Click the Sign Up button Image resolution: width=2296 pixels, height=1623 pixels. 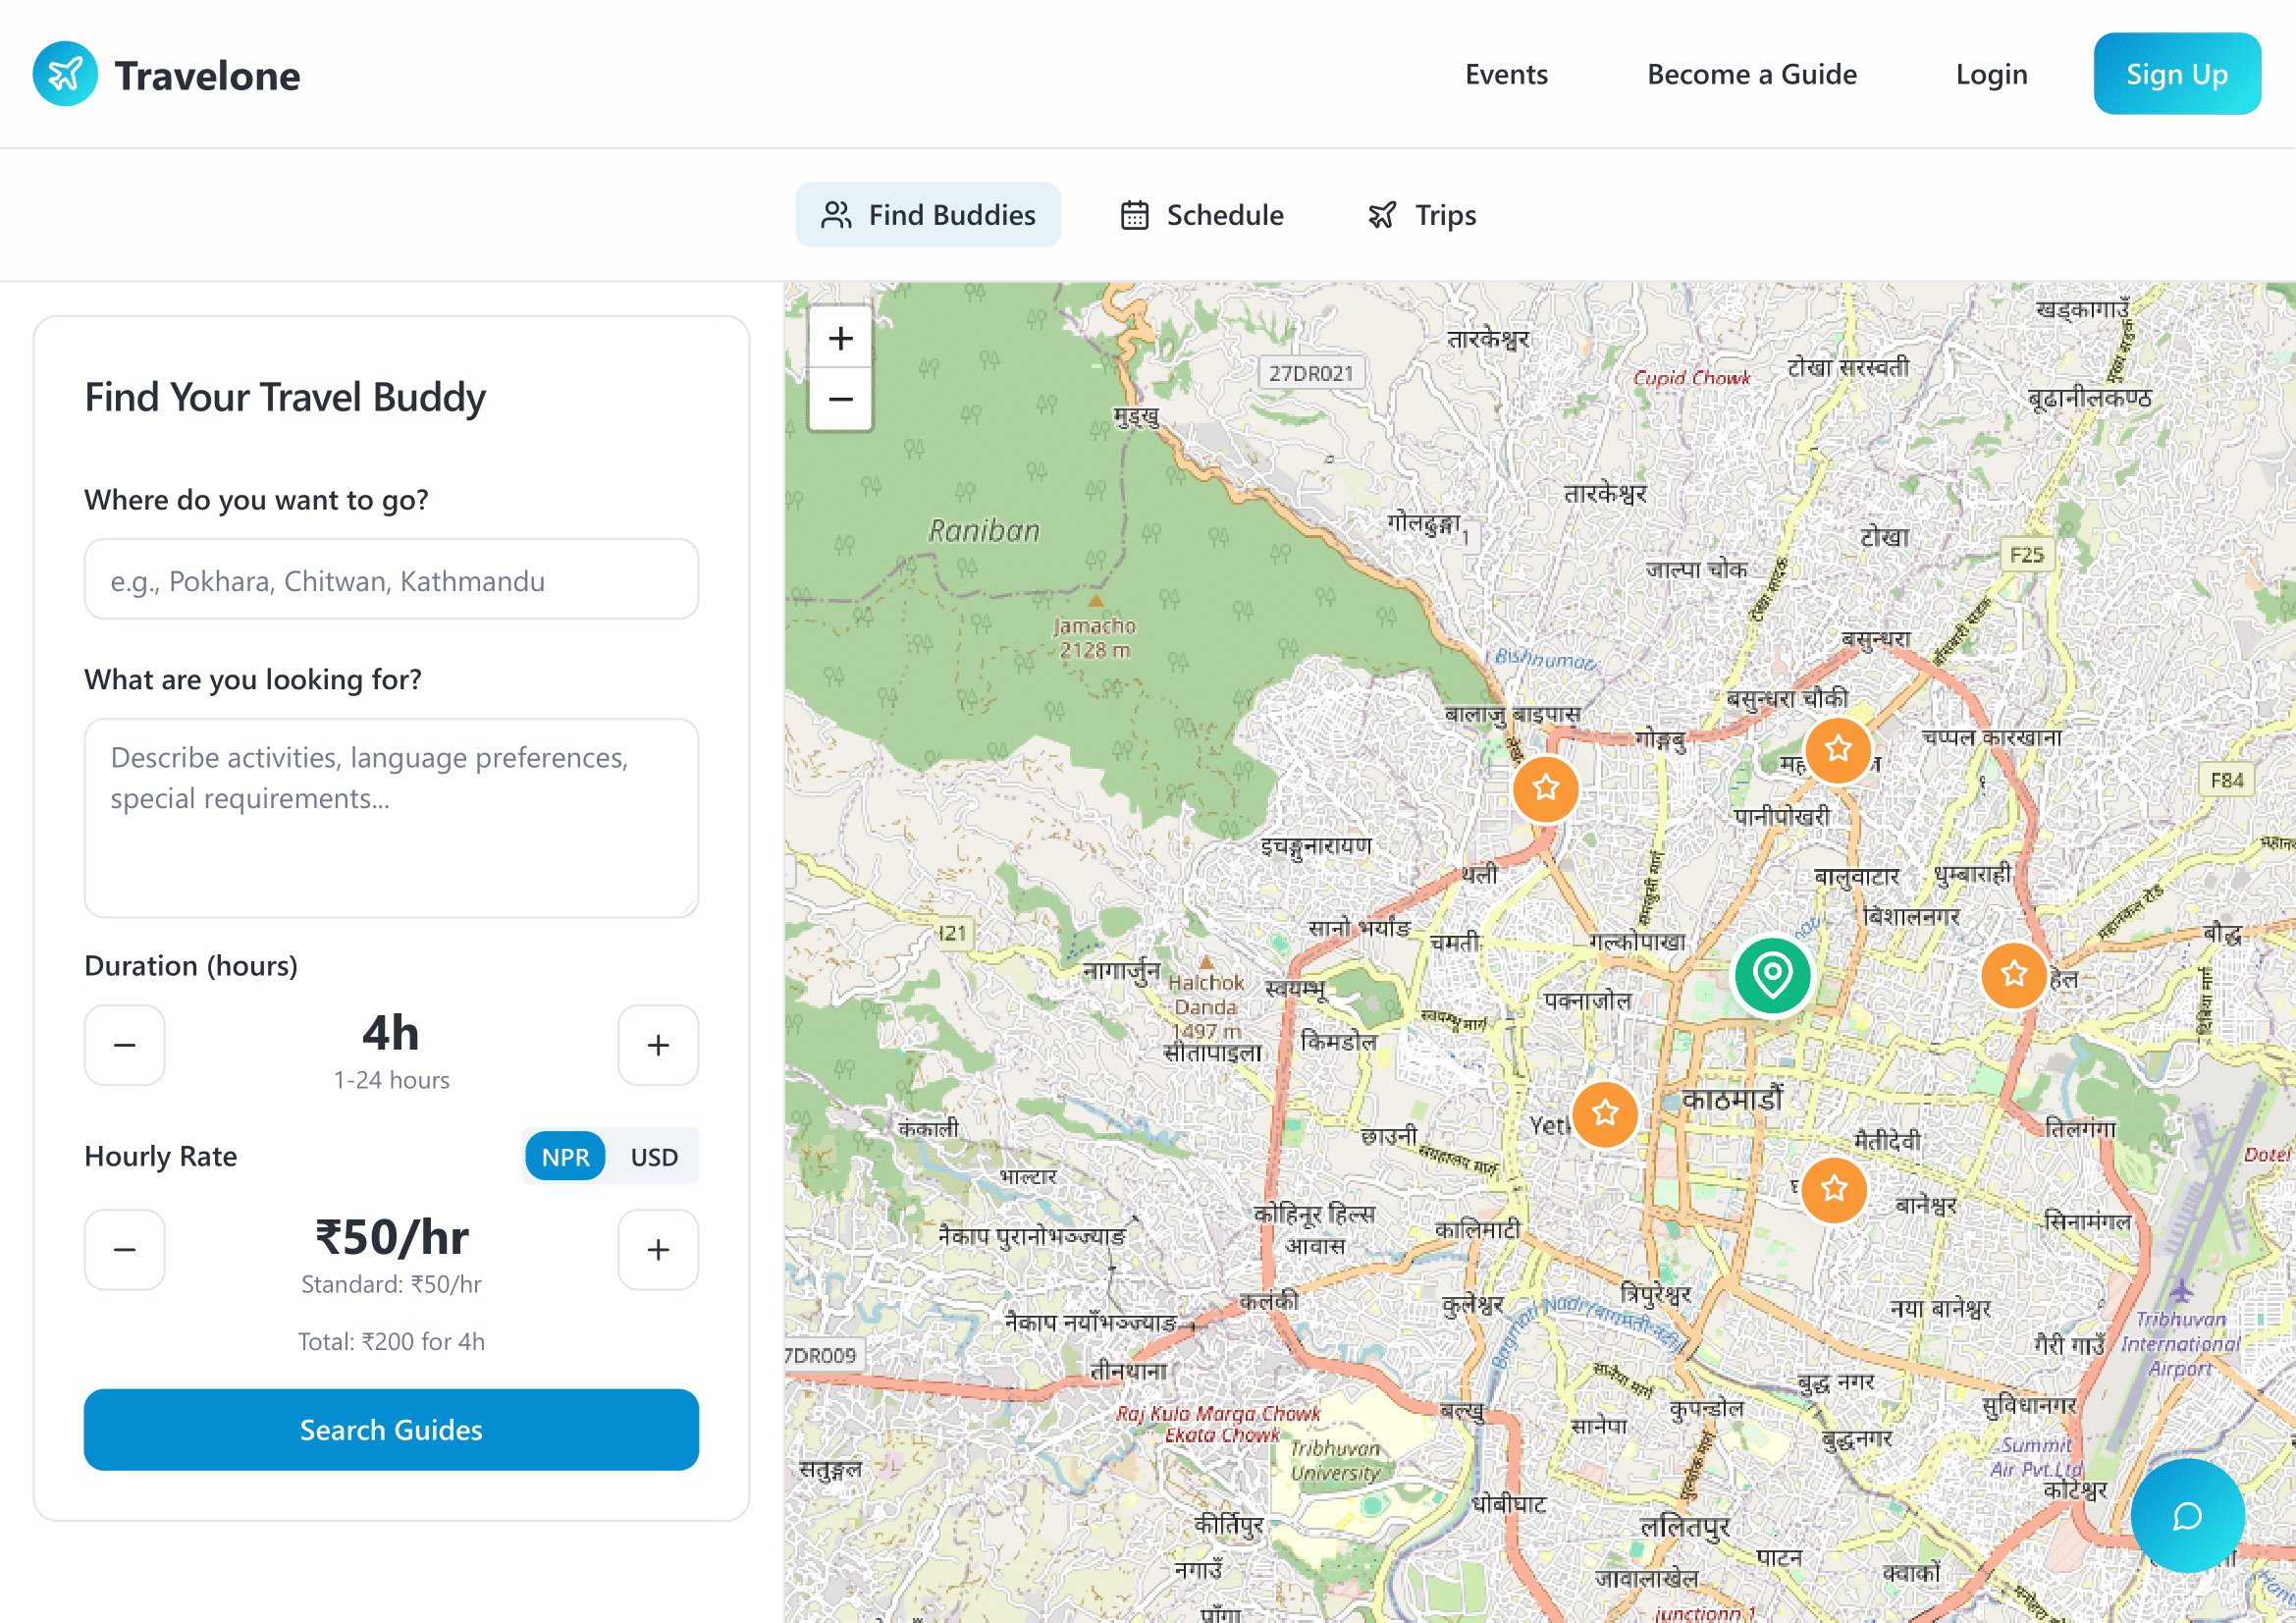pyautogui.click(x=2176, y=74)
